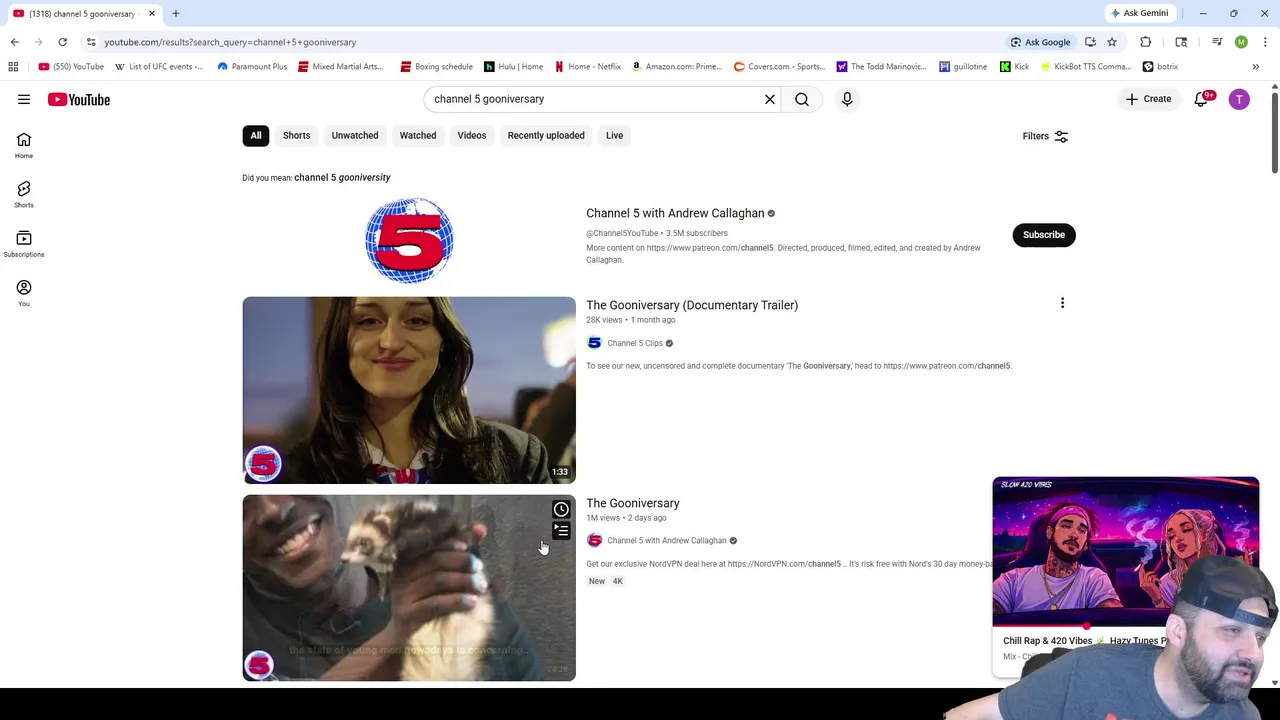Click the YouTube logo

pyautogui.click(x=79, y=99)
